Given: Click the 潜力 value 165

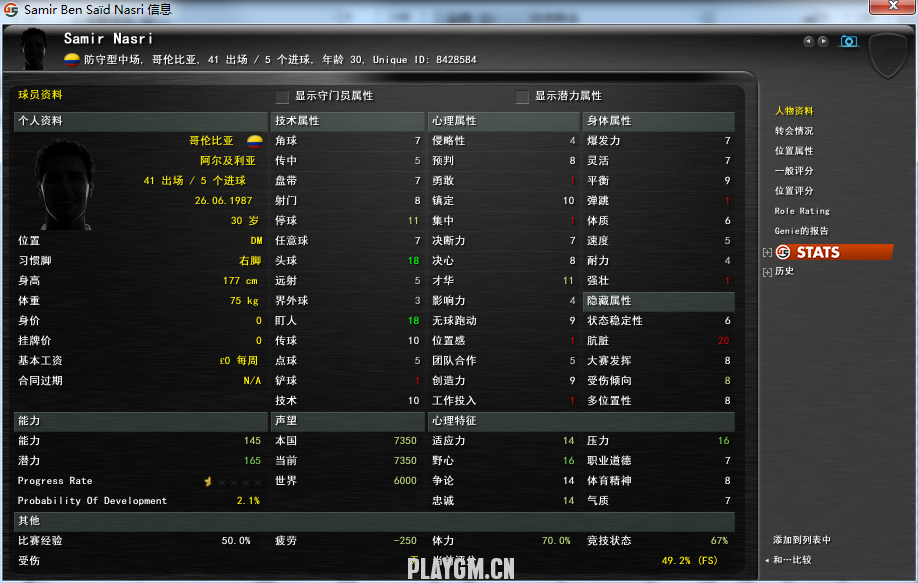Looking at the screenshot, I should pyautogui.click(x=252, y=461).
